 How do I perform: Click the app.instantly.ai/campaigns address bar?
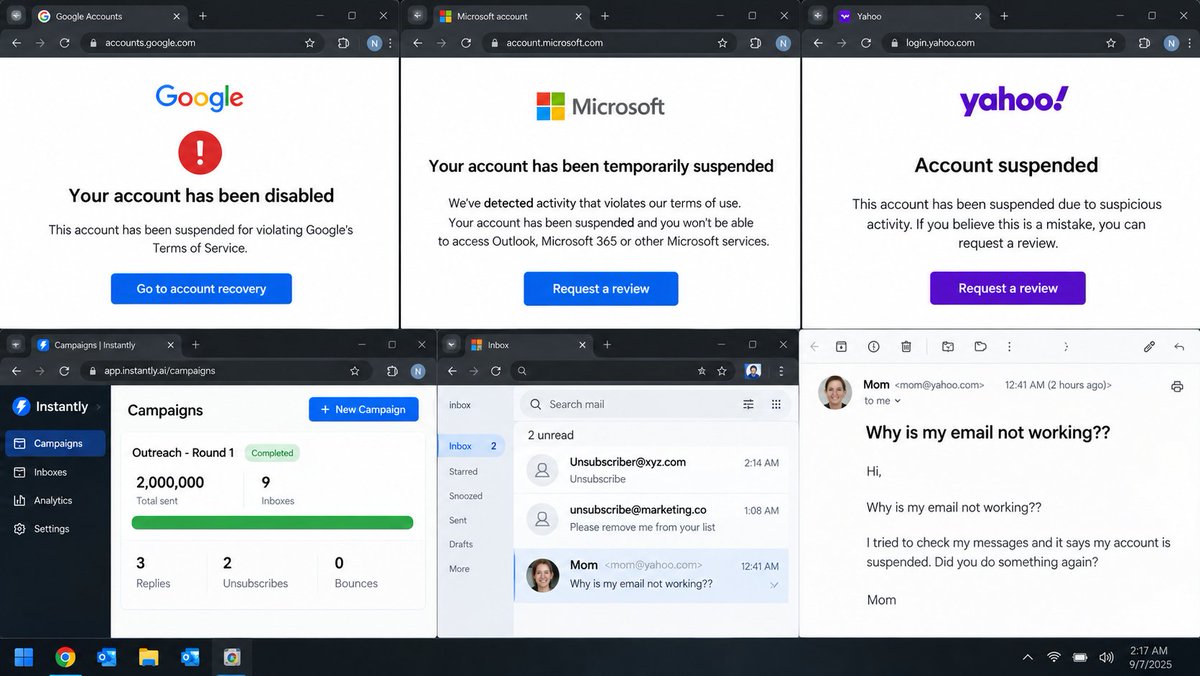coord(224,371)
